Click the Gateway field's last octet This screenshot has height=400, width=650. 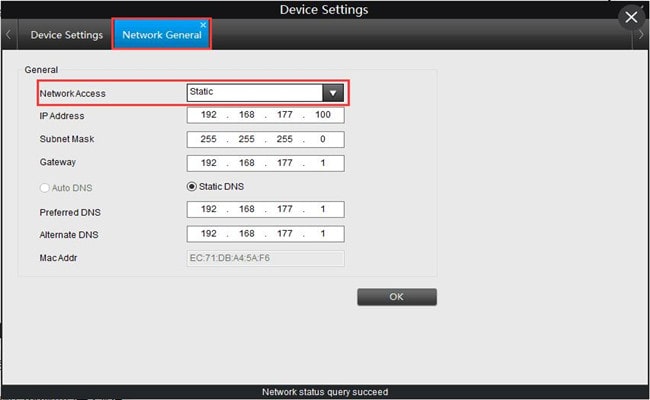pos(323,163)
